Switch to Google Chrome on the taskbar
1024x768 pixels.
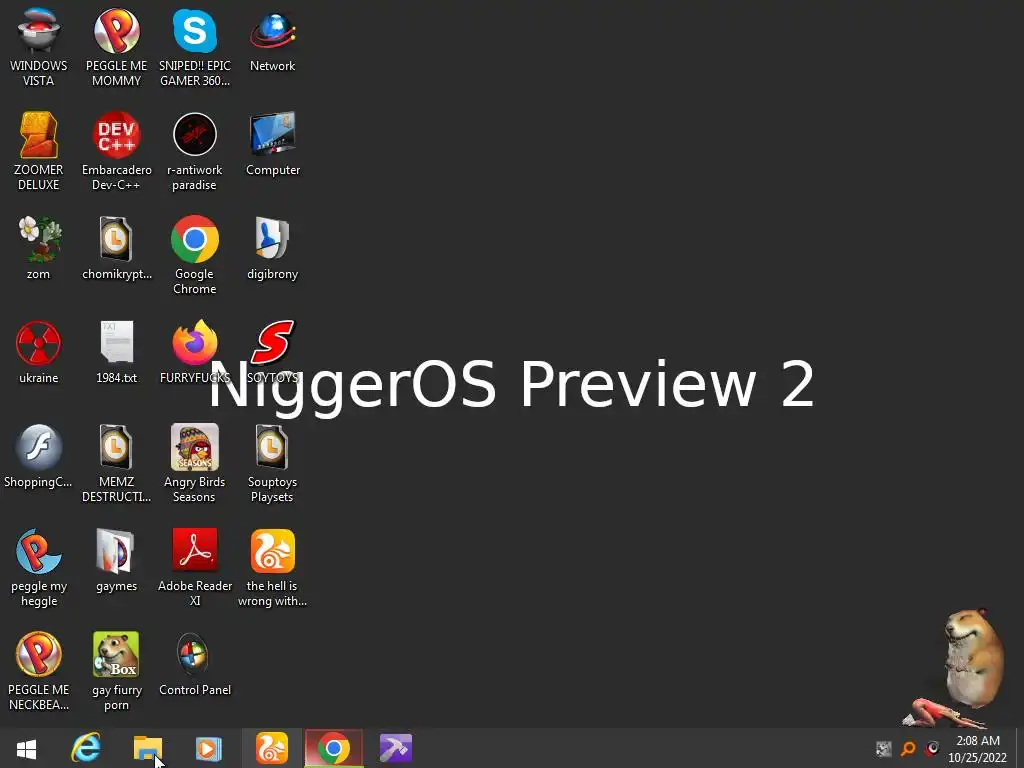pyautogui.click(x=333, y=748)
